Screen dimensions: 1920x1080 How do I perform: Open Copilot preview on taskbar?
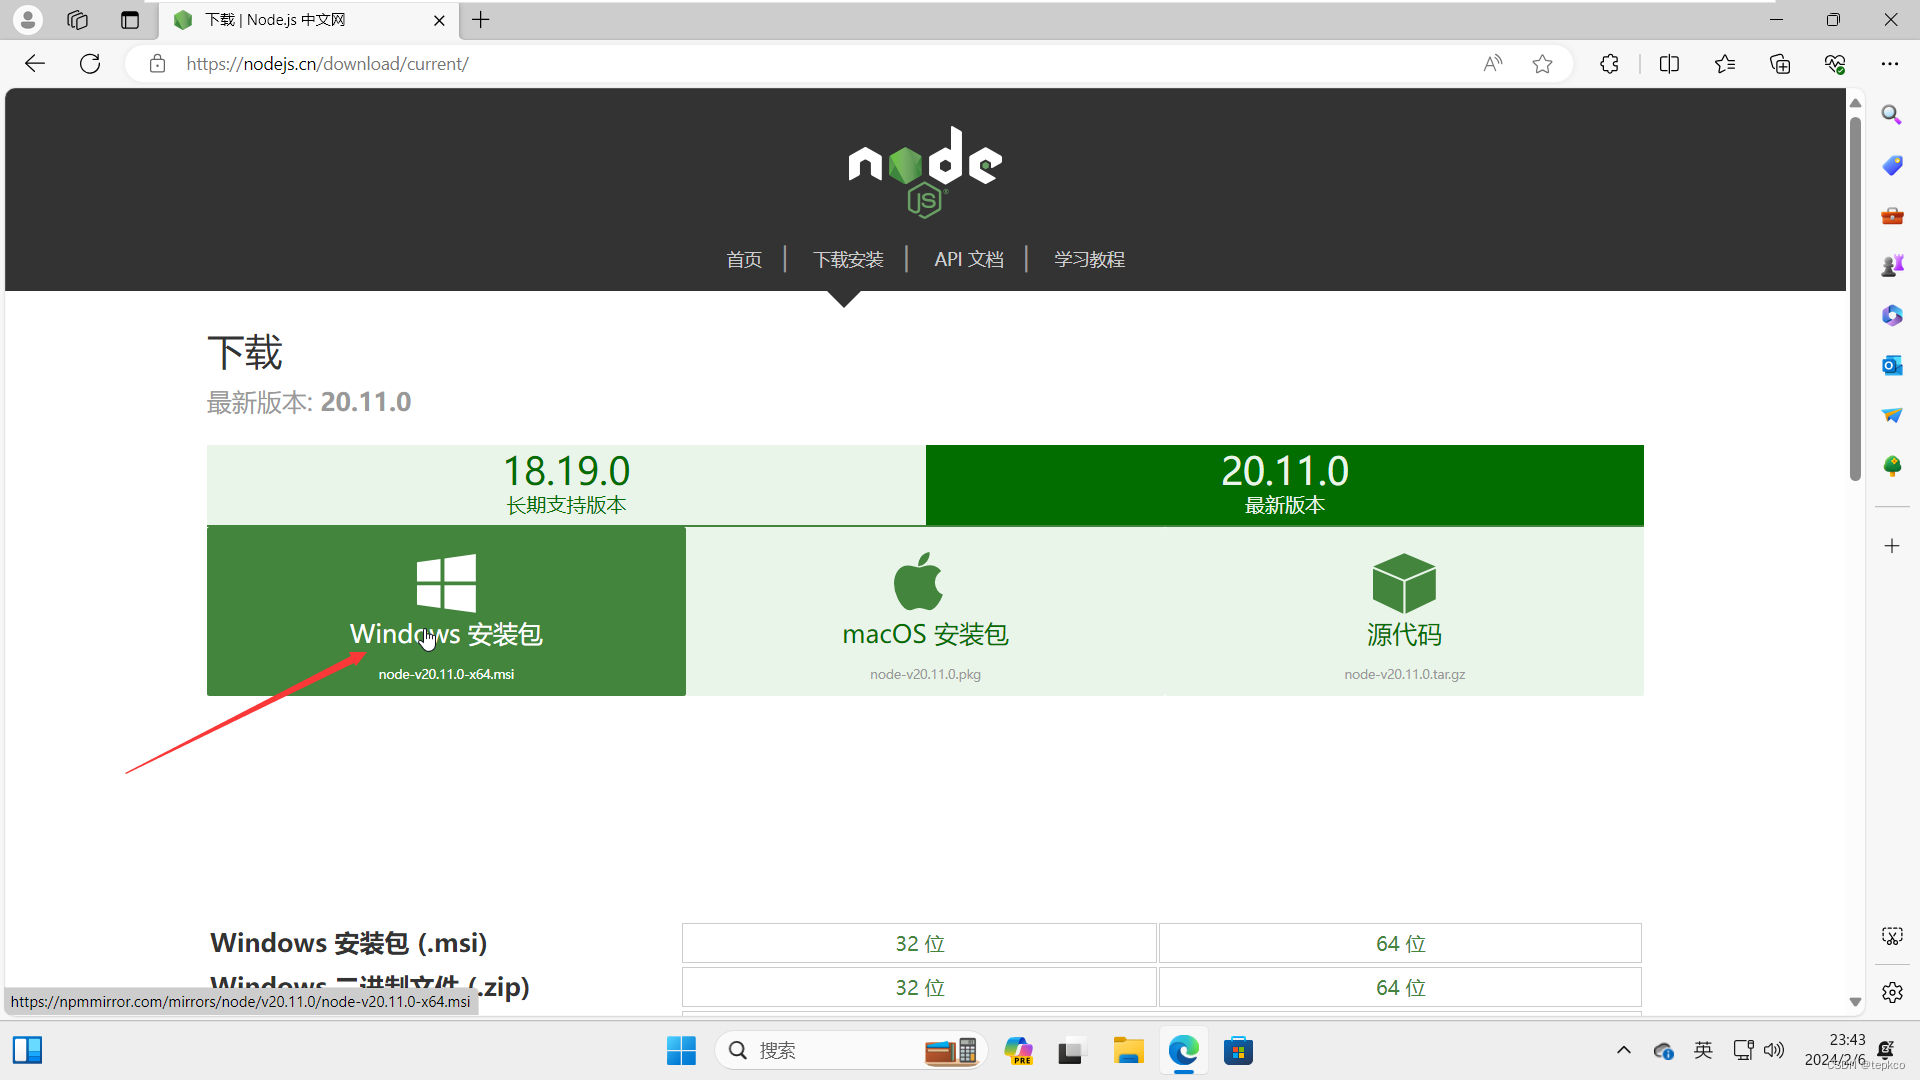(x=1018, y=1050)
